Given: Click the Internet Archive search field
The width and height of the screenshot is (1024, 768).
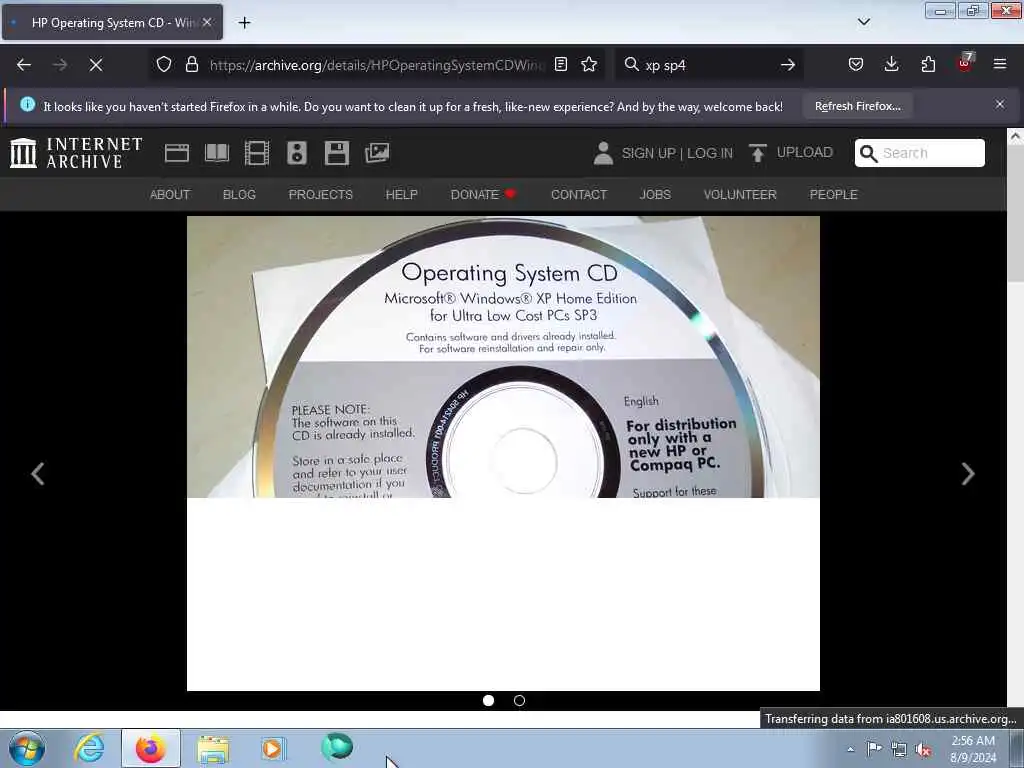Looking at the screenshot, I should (920, 153).
